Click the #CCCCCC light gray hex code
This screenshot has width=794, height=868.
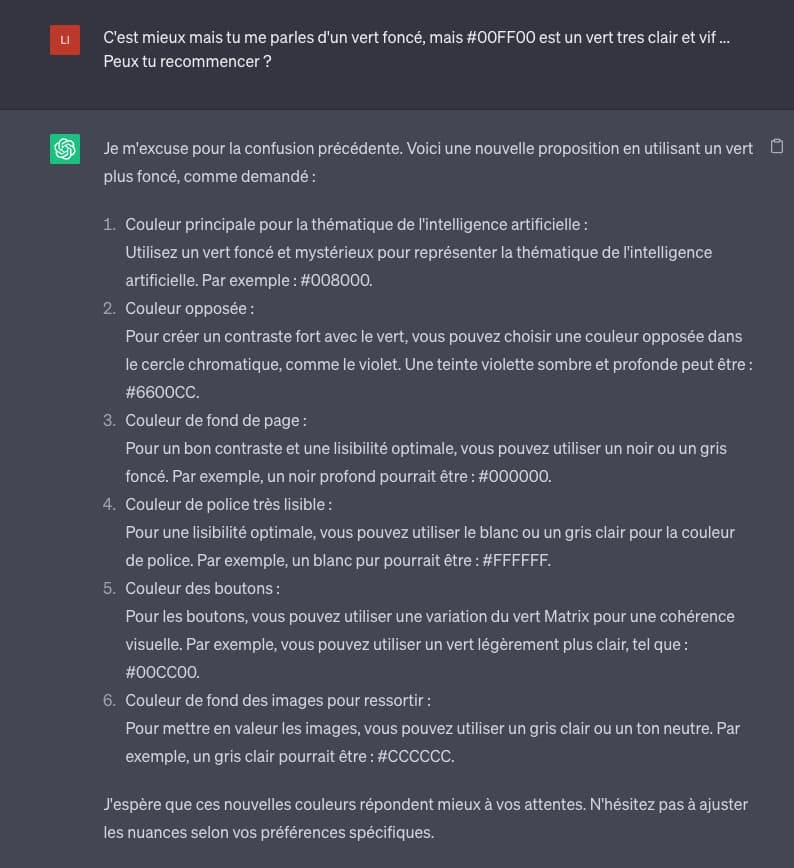point(415,756)
